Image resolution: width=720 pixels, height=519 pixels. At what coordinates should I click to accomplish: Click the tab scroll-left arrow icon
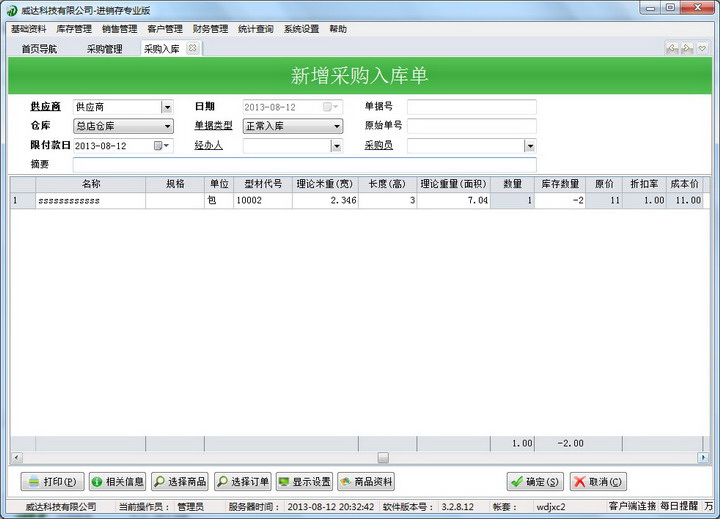tap(672, 48)
